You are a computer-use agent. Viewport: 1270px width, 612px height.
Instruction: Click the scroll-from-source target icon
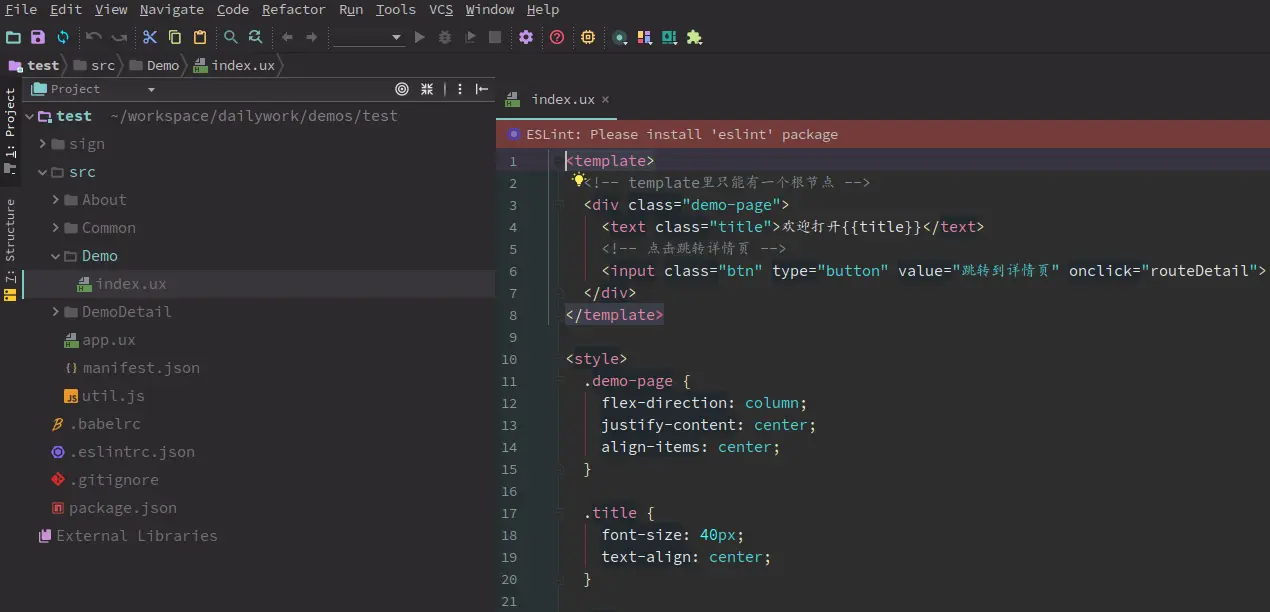402,89
